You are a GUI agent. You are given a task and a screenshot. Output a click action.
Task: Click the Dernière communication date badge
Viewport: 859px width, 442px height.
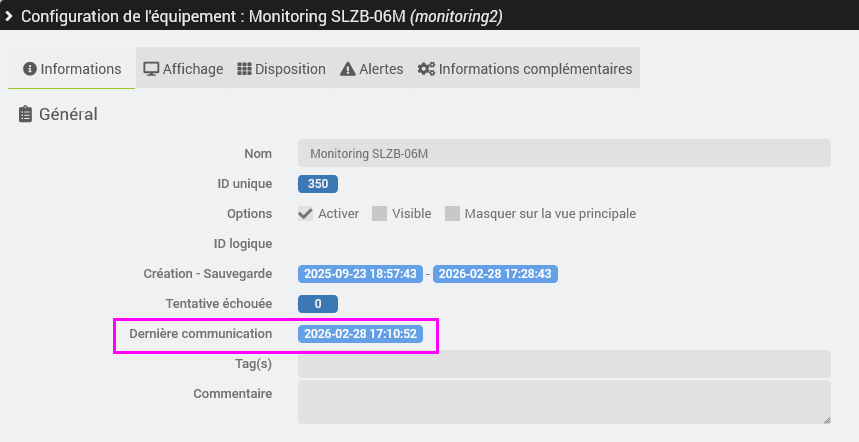coord(360,334)
